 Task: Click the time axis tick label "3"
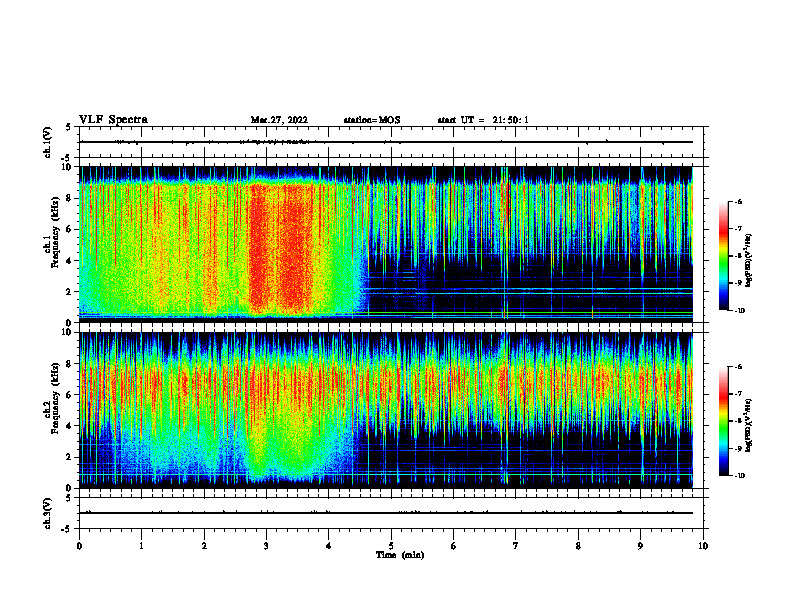pos(266,546)
